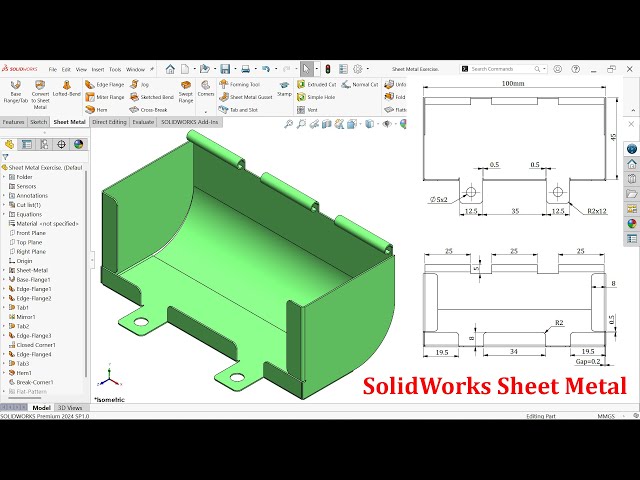Choose the Sketched Bend tool
This screenshot has width=640, height=480.
pyautogui.click(x=151, y=97)
